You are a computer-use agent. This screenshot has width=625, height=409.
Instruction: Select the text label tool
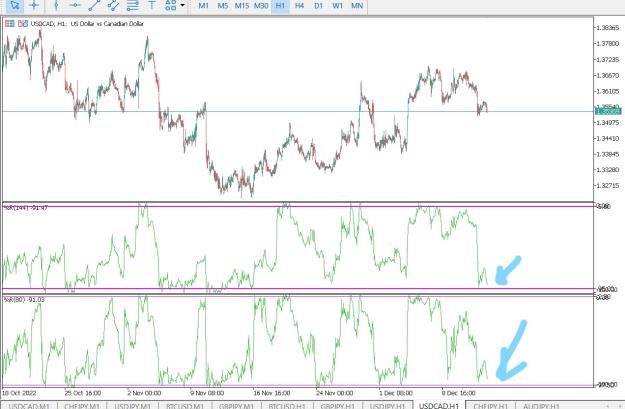pyautogui.click(x=151, y=6)
